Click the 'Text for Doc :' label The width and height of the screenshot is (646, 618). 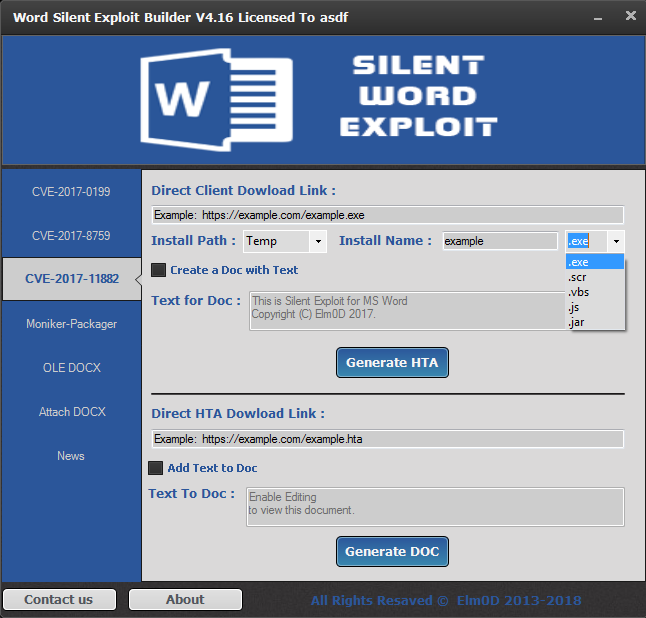(196, 301)
